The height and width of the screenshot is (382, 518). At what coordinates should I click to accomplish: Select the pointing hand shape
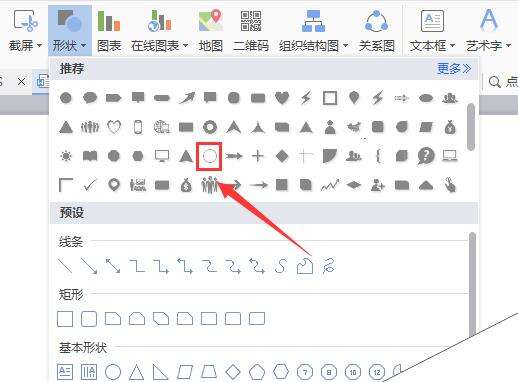pyautogui.click(x=450, y=185)
